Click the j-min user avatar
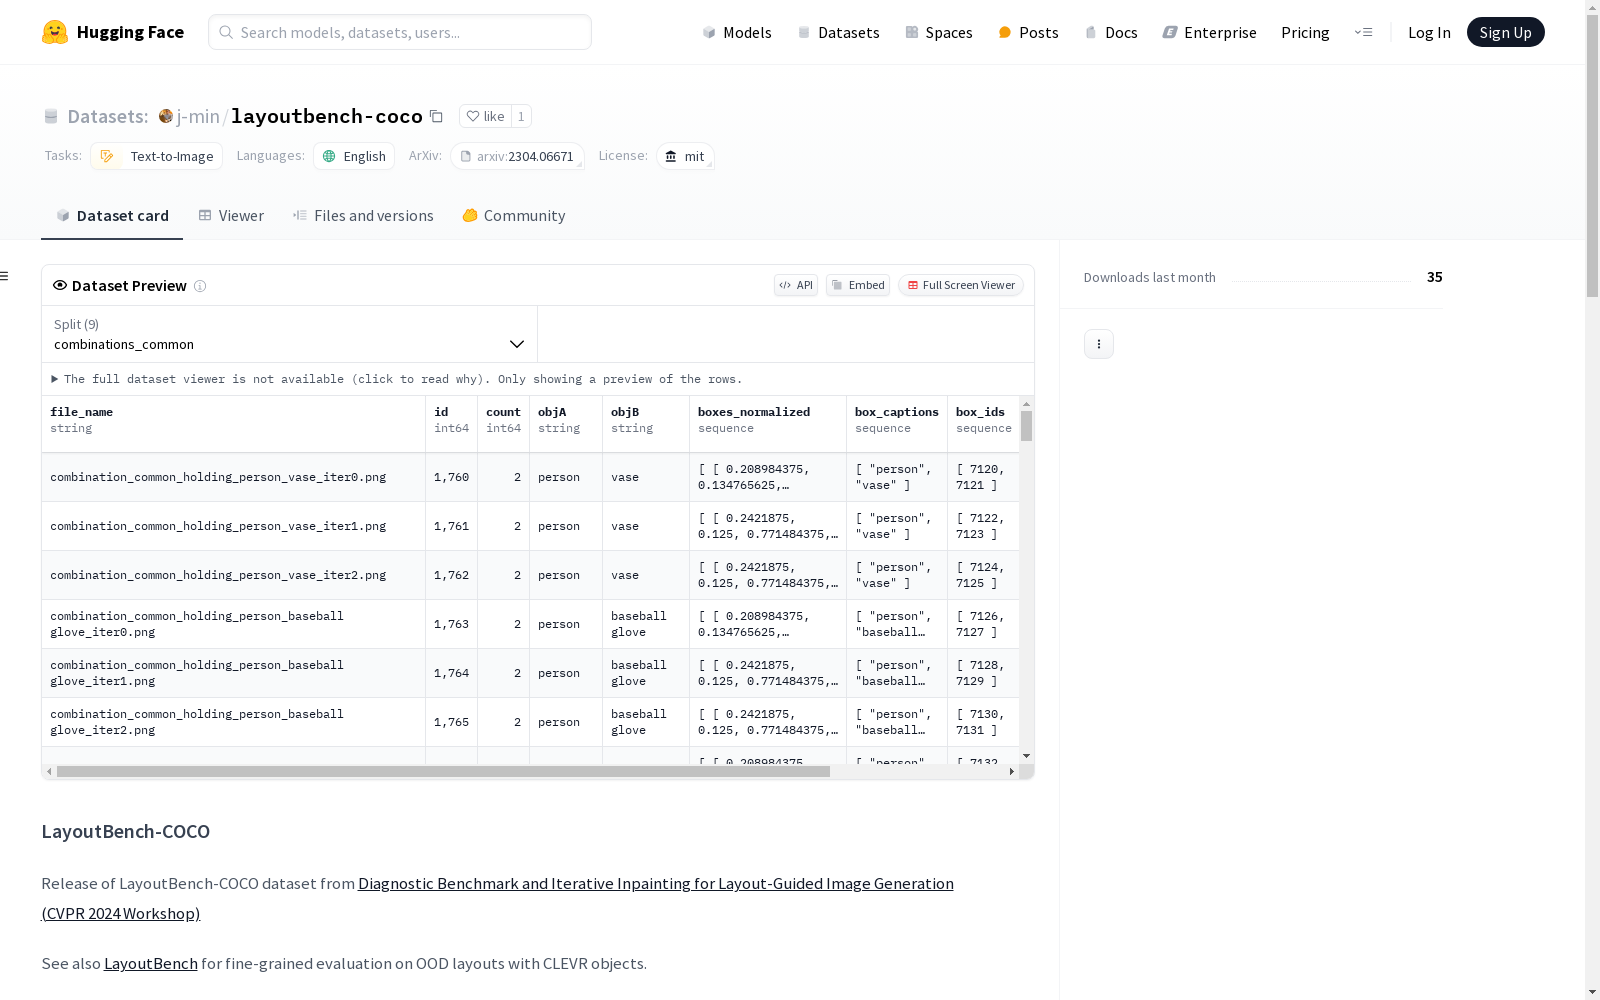The width and height of the screenshot is (1600, 1000). tap(166, 116)
